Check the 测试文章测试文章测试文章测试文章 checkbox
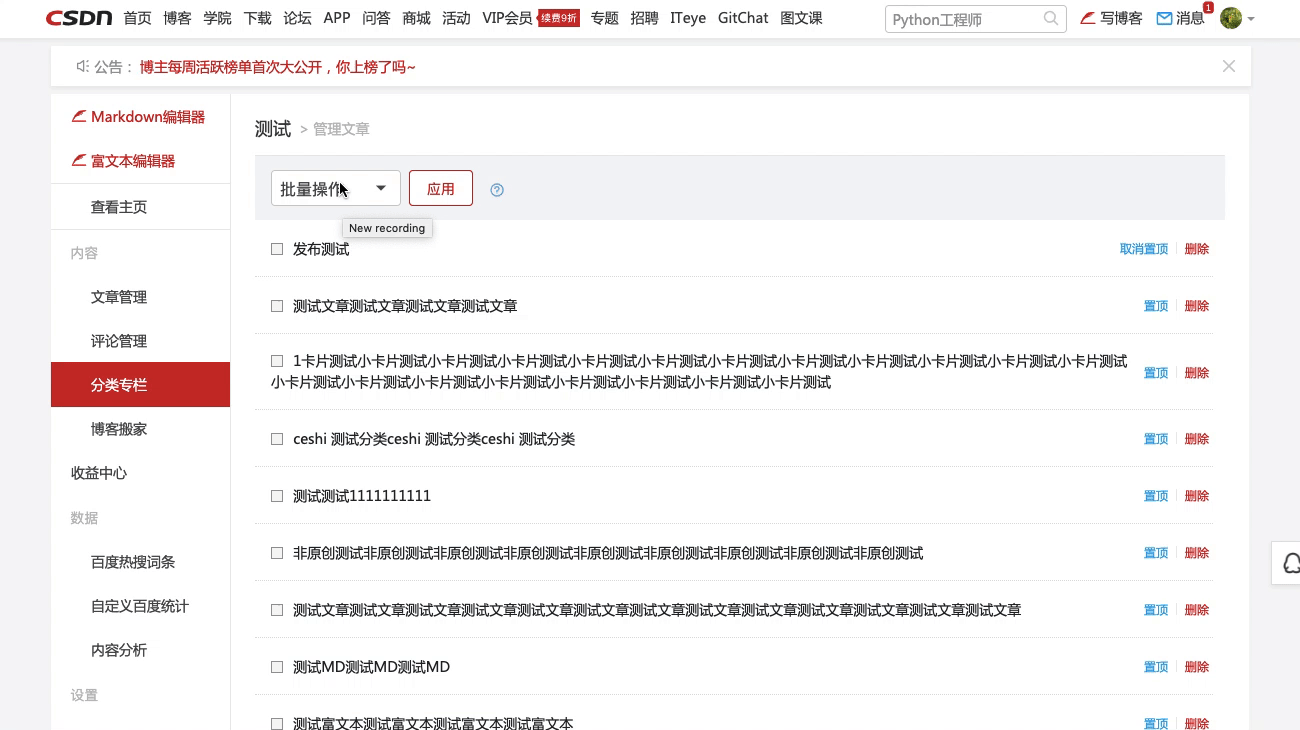This screenshot has width=1300, height=730. [x=277, y=306]
